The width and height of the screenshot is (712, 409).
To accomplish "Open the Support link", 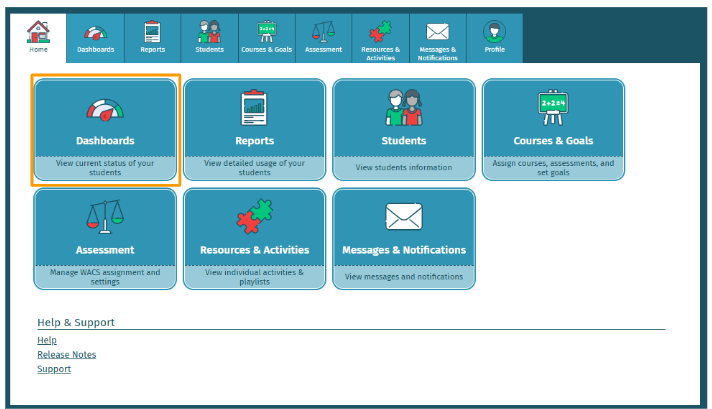I will tap(54, 369).
